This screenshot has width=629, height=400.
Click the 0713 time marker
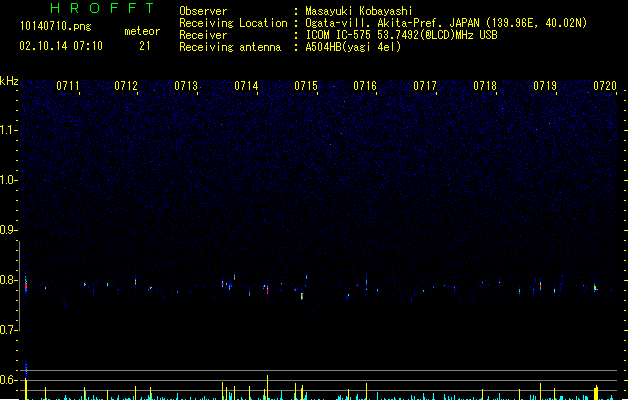pos(186,86)
